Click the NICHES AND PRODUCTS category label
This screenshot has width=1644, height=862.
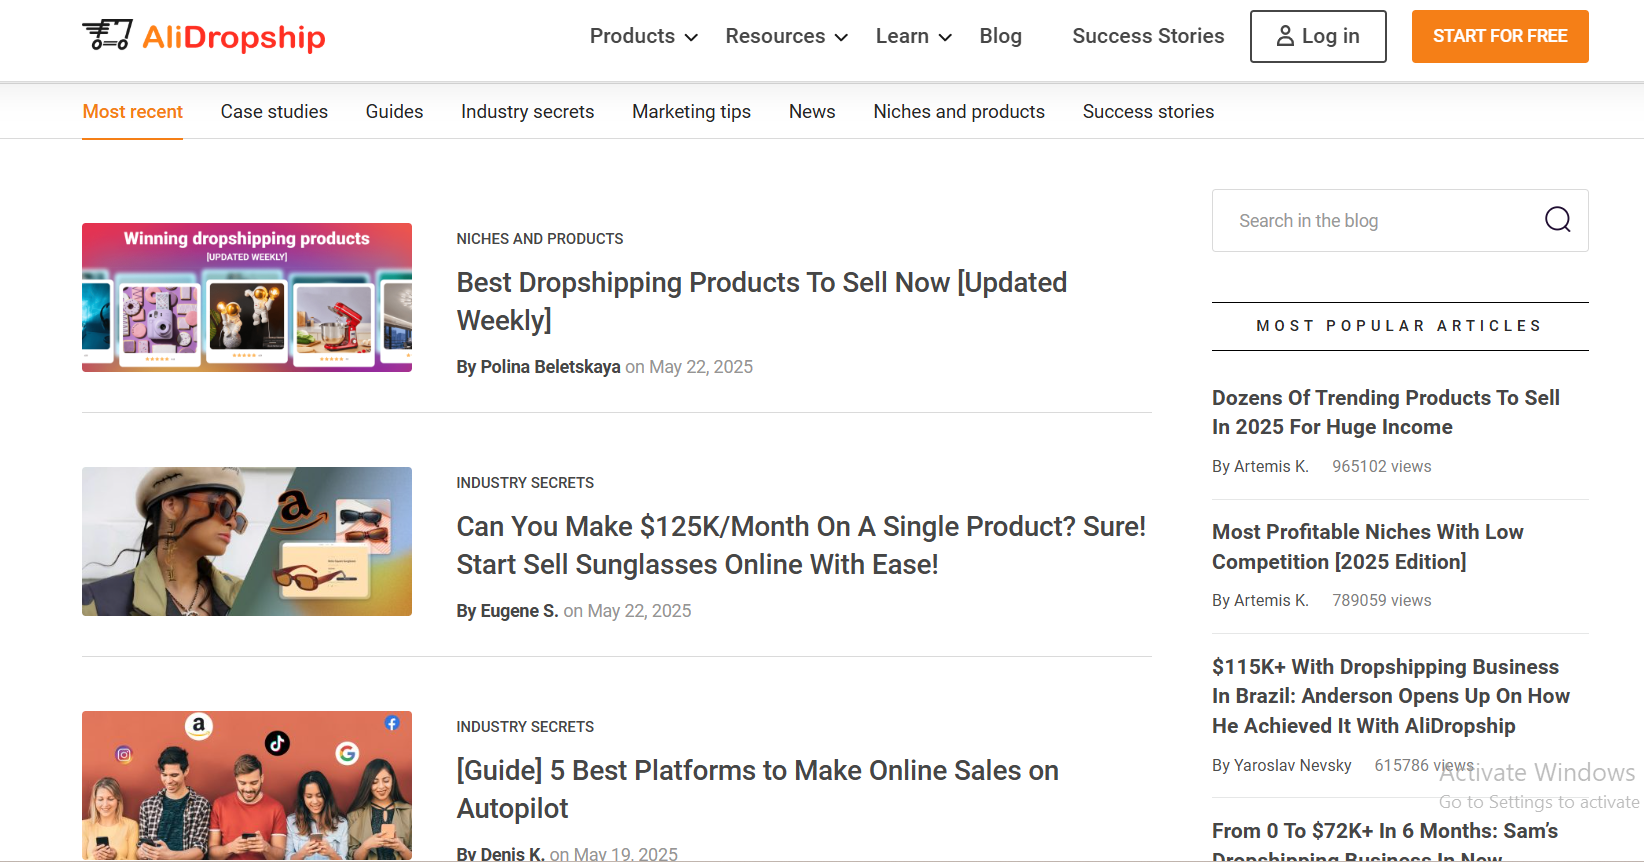click(x=540, y=239)
